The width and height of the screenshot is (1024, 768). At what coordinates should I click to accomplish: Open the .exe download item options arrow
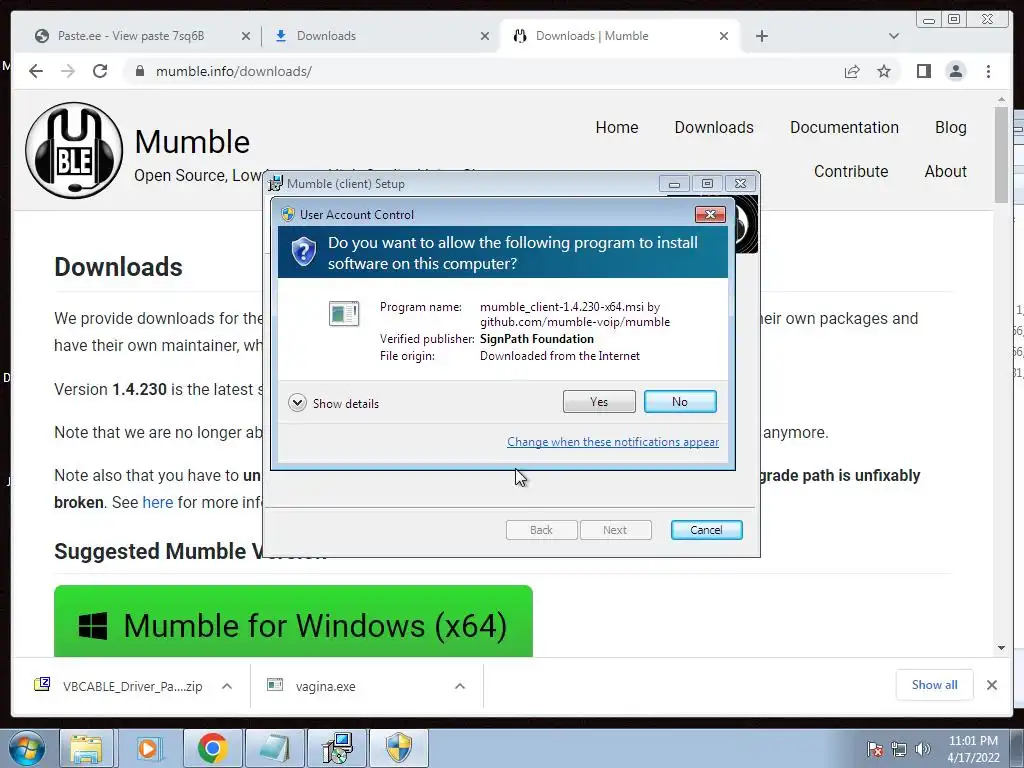click(x=460, y=686)
